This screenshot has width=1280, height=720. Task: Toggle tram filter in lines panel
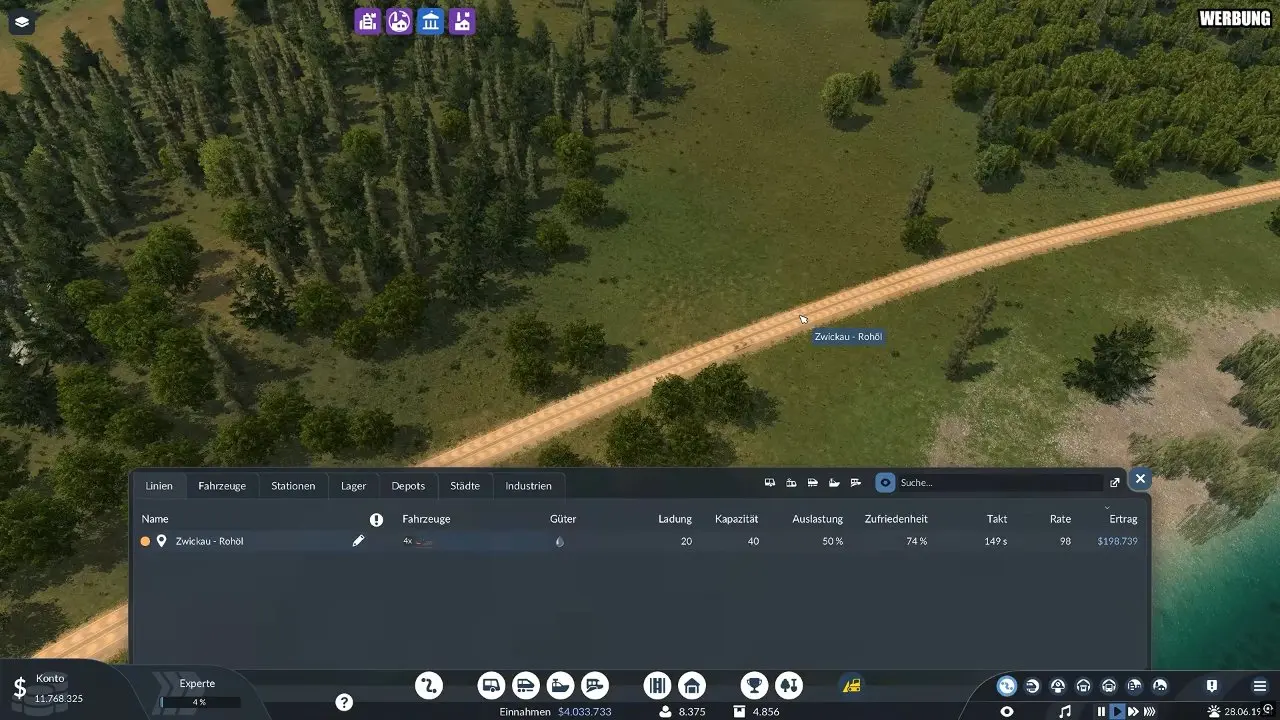point(791,483)
